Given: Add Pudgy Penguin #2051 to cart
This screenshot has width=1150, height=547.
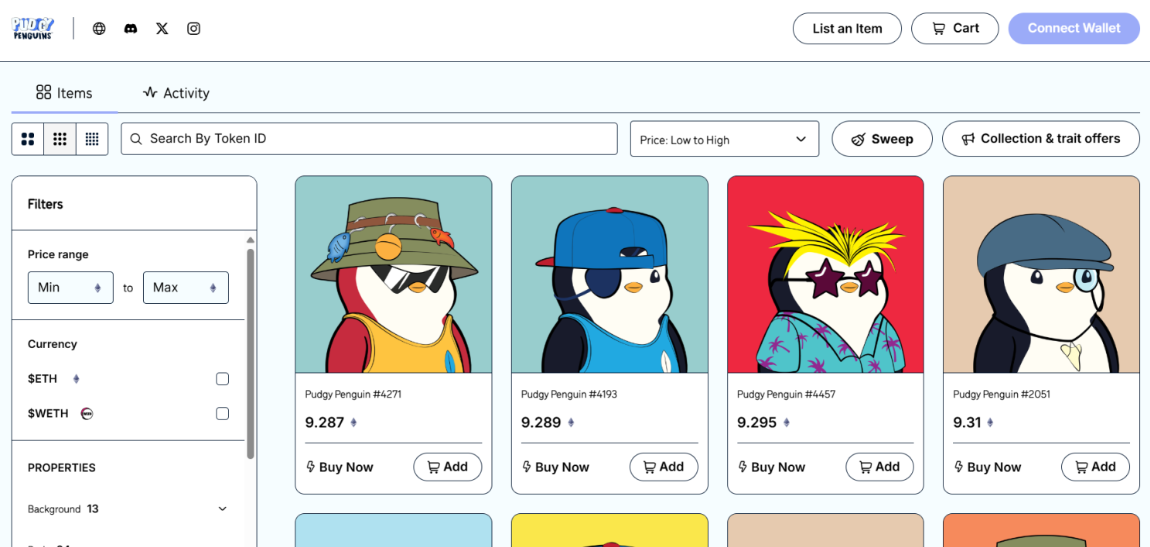Looking at the screenshot, I should pos(1096,467).
